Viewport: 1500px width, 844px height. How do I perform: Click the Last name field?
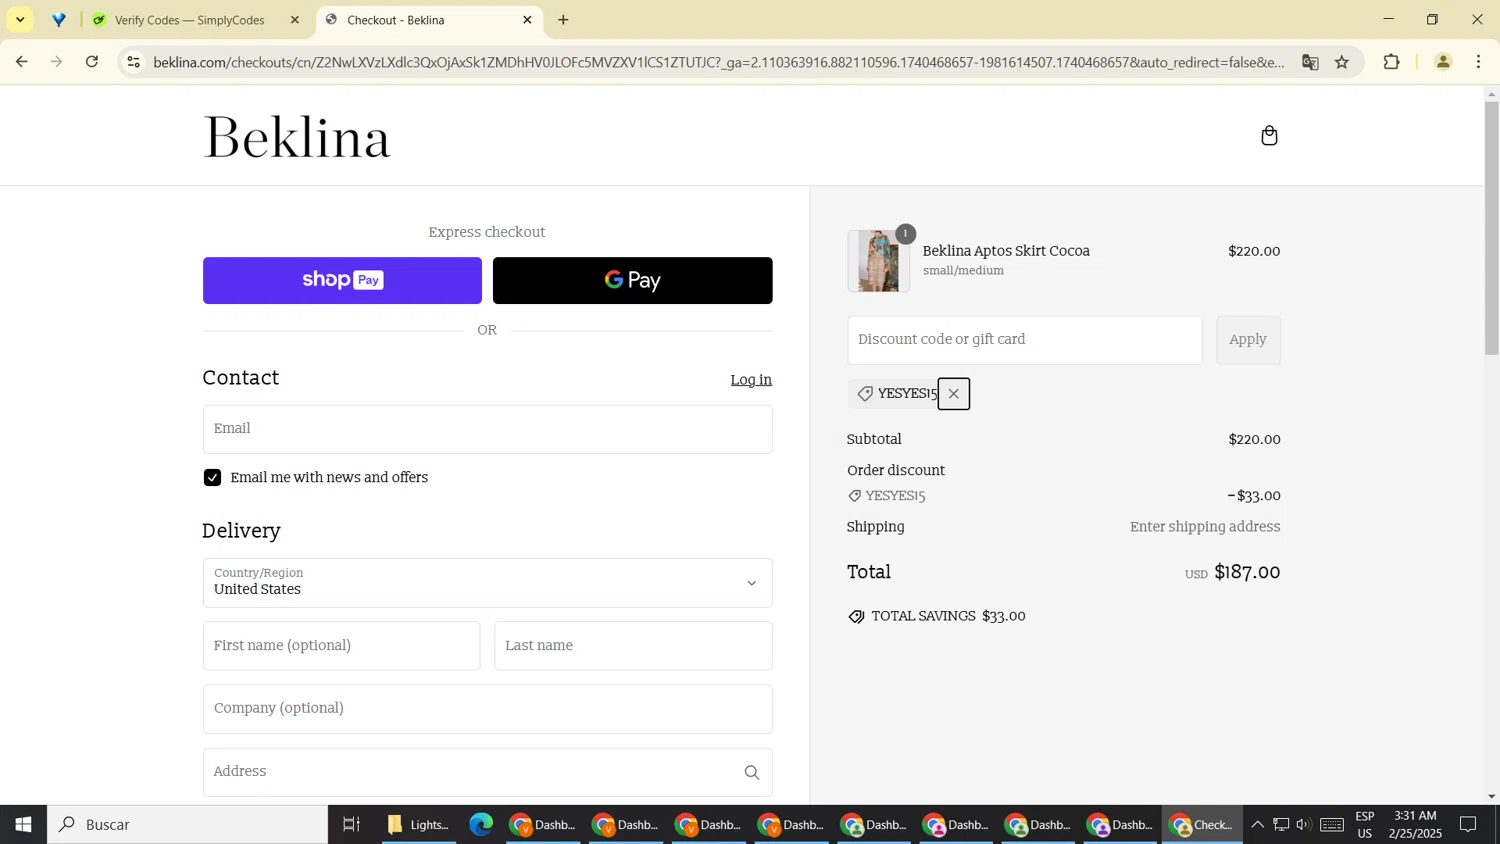coord(633,646)
